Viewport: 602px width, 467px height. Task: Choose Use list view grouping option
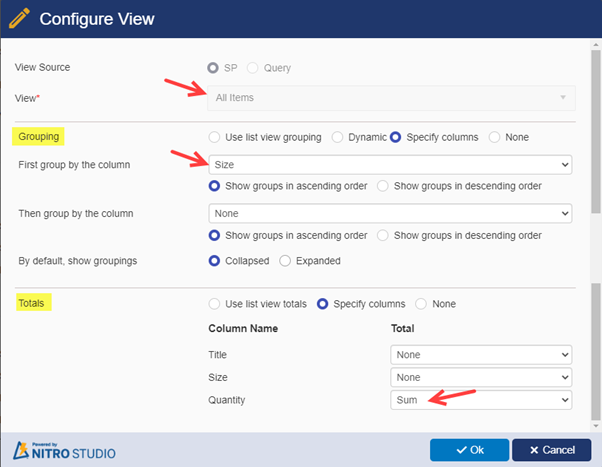tap(214, 137)
